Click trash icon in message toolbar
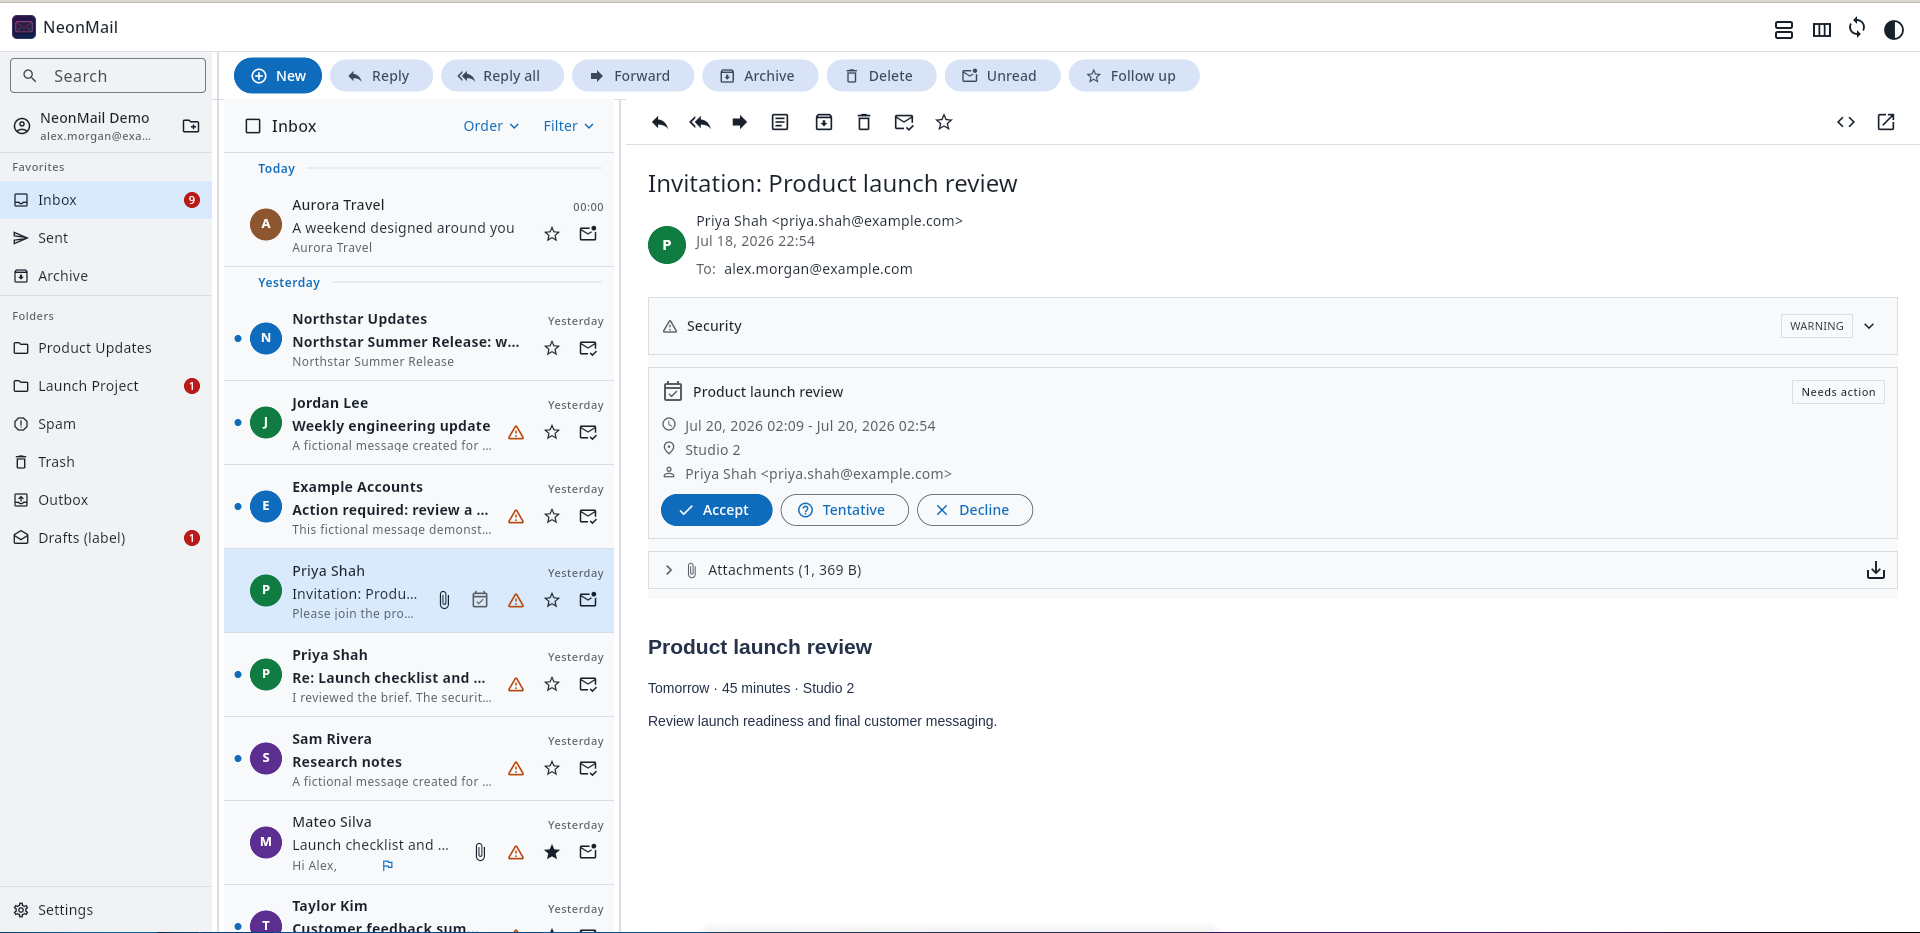This screenshot has height=933, width=1920. coord(864,122)
